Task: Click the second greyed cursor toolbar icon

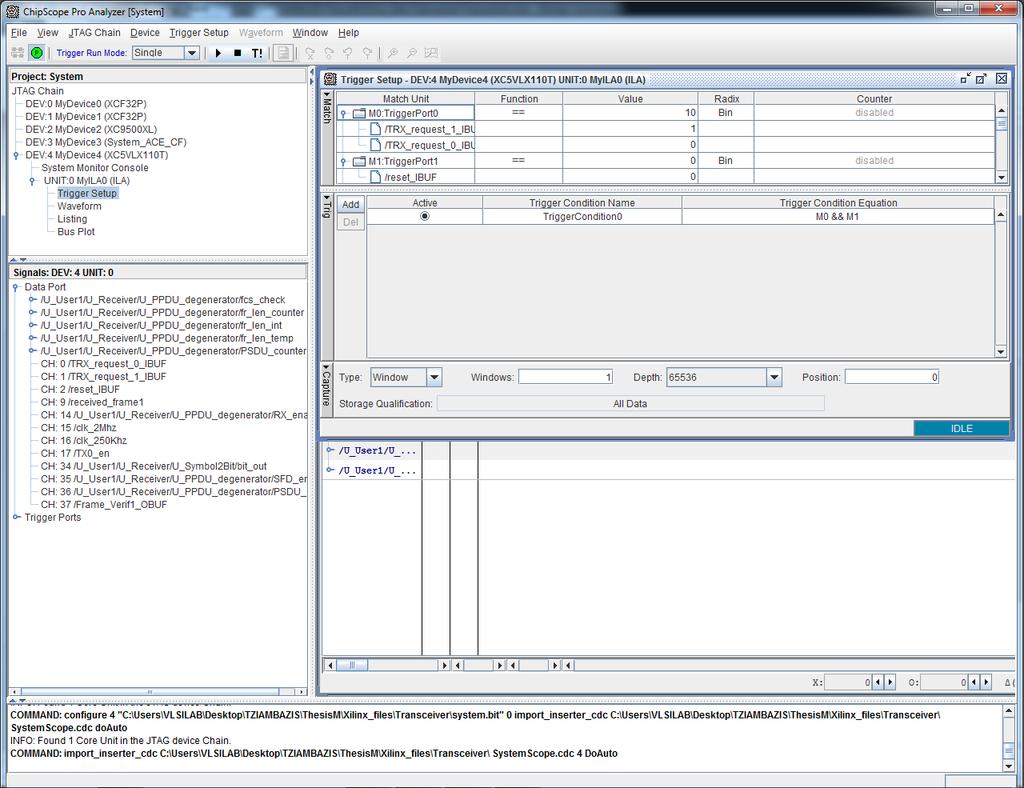Action: pos(328,53)
